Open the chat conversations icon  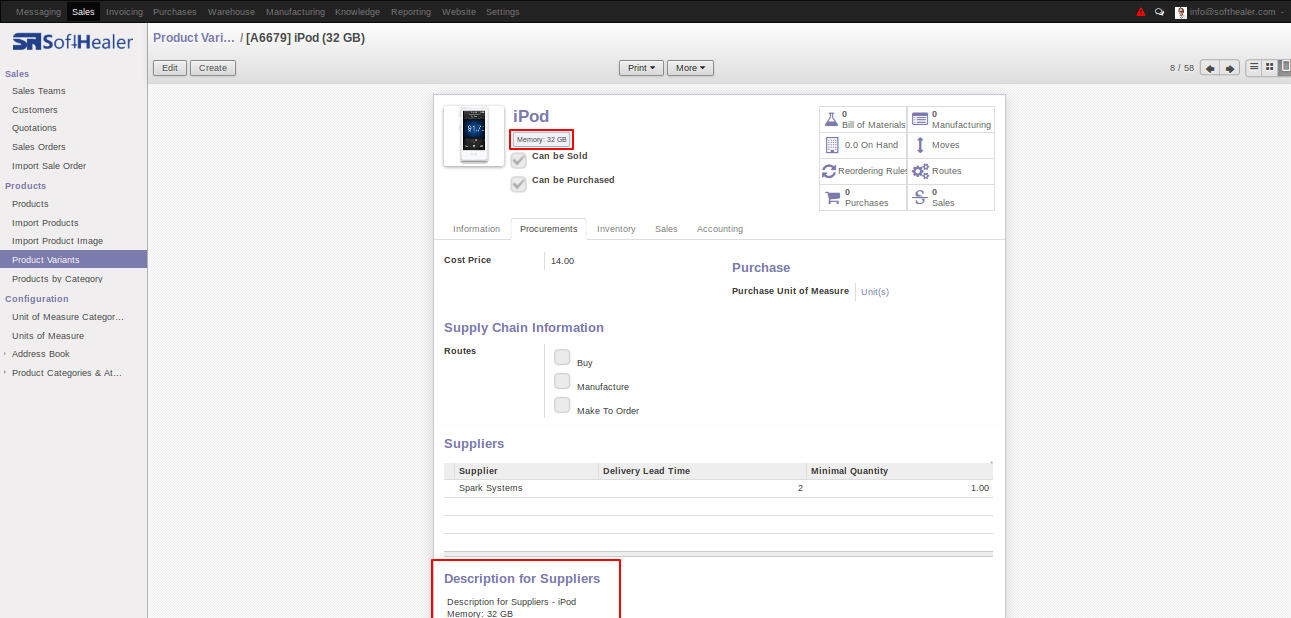click(1159, 12)
